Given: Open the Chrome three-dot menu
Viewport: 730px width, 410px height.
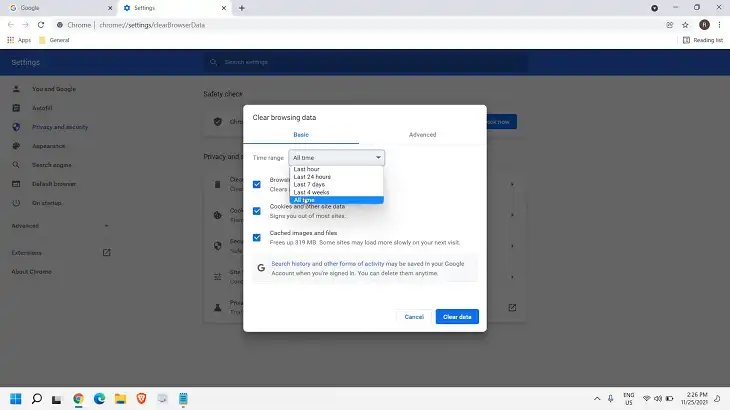Looking at the screenshot, I should point(719,25).
